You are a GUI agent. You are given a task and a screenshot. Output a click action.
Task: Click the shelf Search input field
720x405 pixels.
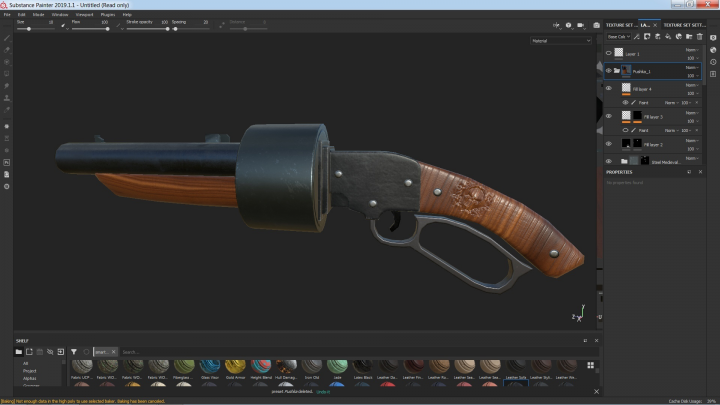(x=358, y=352)
